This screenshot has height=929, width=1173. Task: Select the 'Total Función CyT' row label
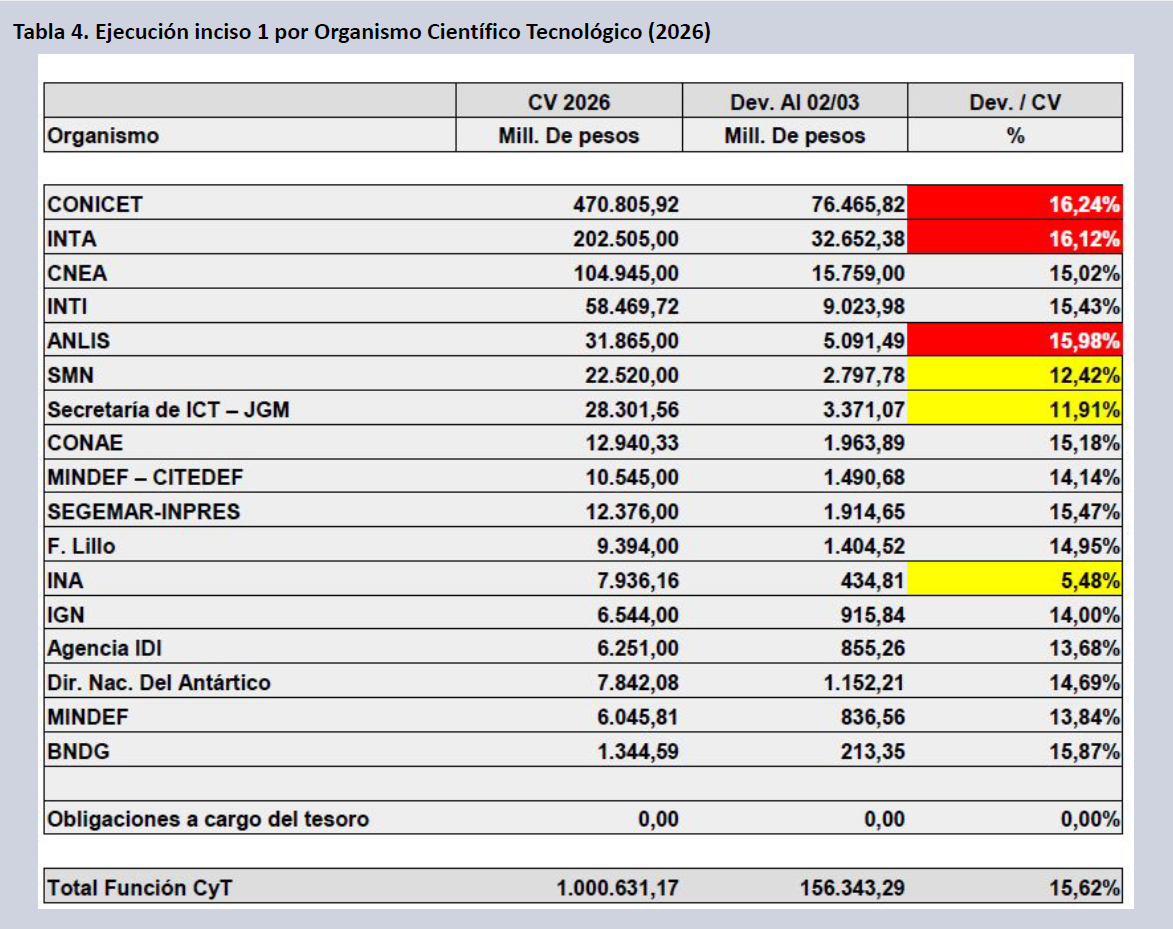[x=140, y=887]
